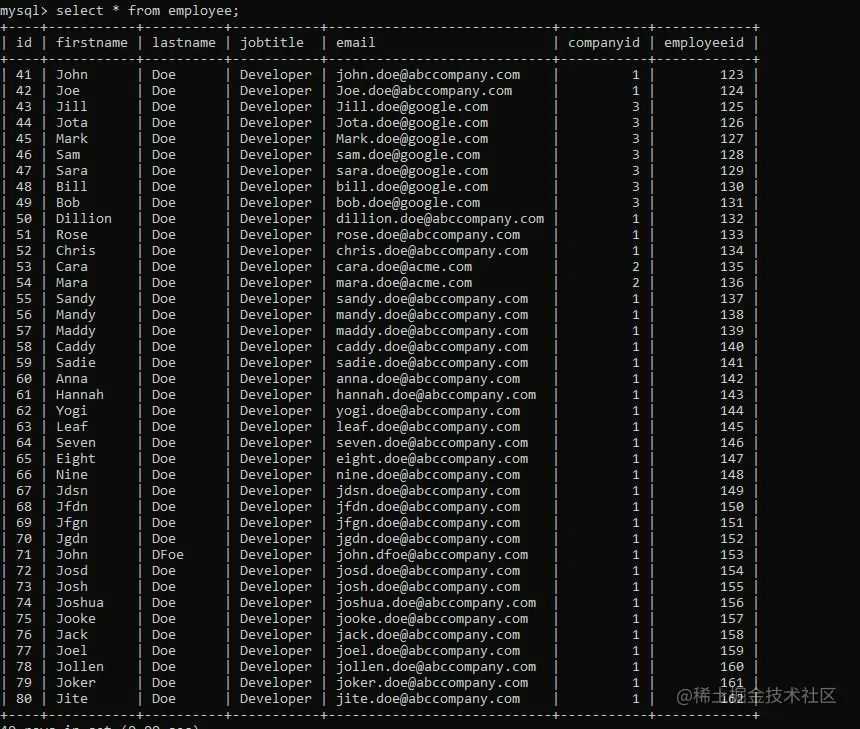Click firstname 'Jdsn' cell

point(71,490)
